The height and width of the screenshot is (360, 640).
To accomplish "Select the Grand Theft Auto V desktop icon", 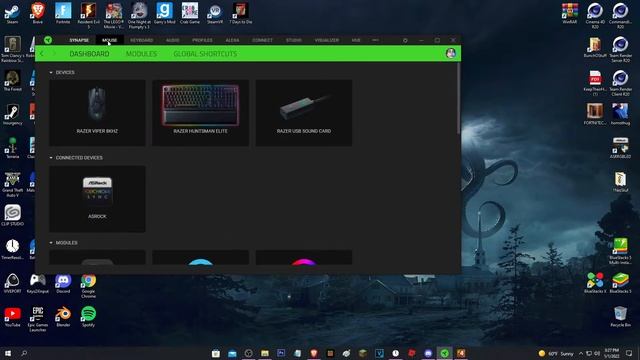I will click(x=12, y=184).
